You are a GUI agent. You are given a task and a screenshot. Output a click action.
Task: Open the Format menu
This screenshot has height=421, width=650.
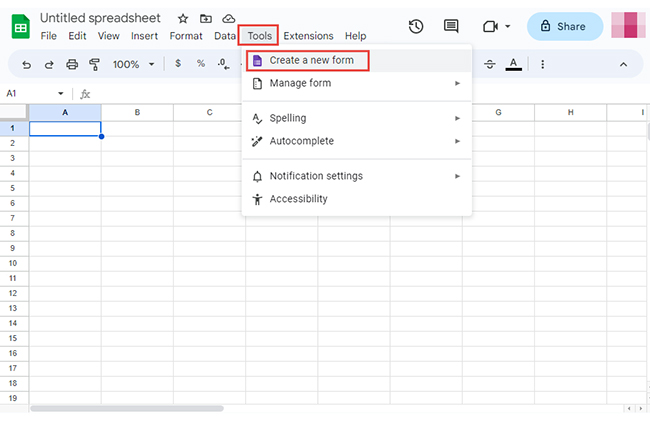(186, 36)
